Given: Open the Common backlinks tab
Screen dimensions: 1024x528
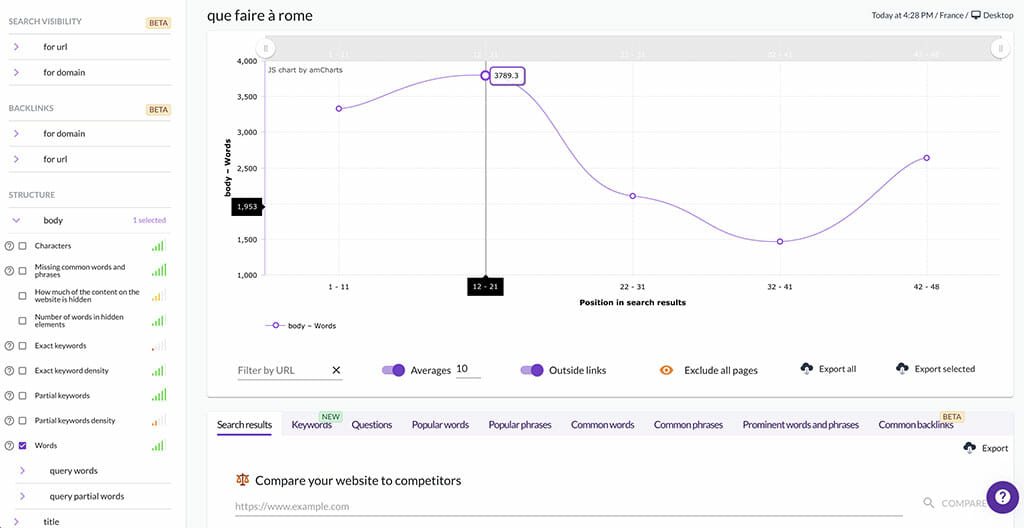Looking at the screenshot, I should (916, 425).
